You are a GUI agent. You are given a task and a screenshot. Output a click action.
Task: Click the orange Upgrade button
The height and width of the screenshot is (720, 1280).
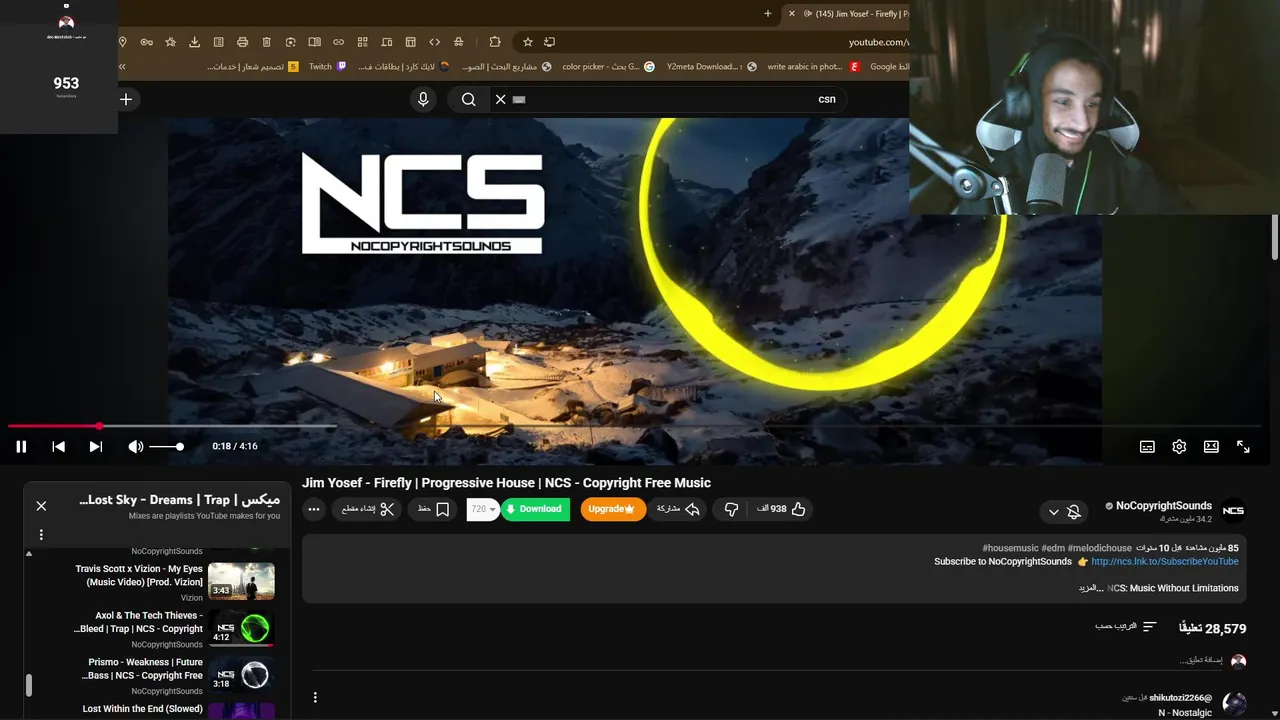[612, 509]
